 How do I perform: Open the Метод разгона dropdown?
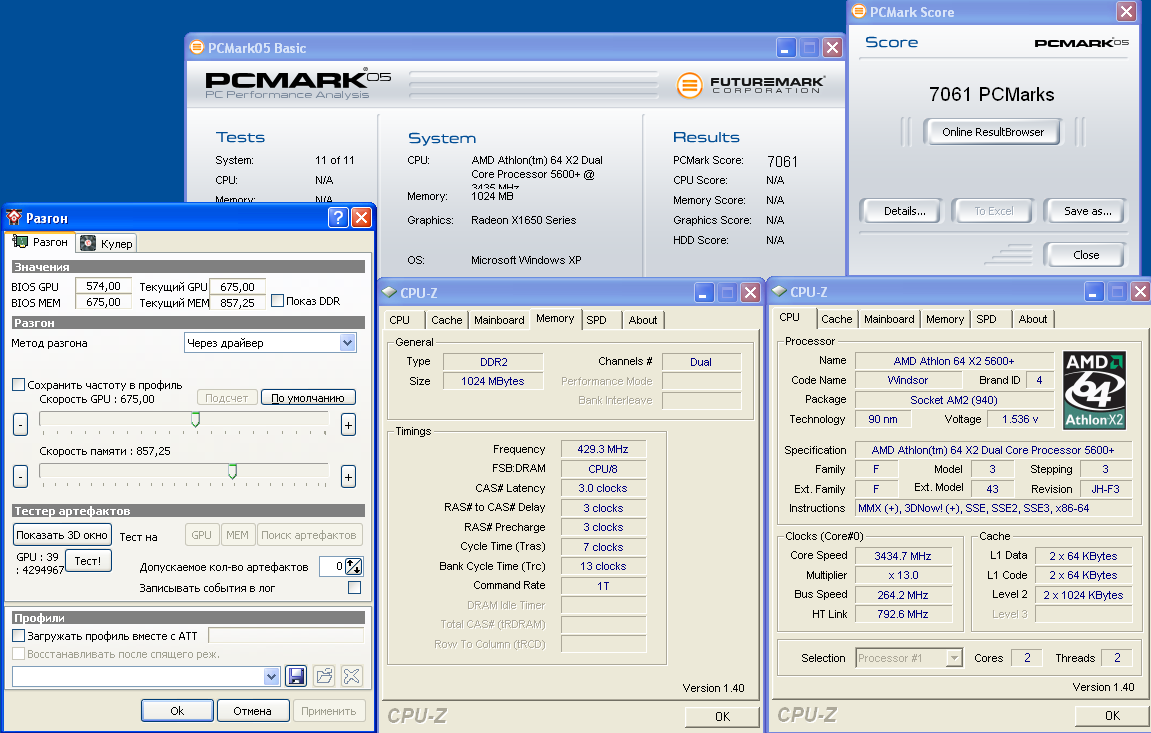pos(348,343)
